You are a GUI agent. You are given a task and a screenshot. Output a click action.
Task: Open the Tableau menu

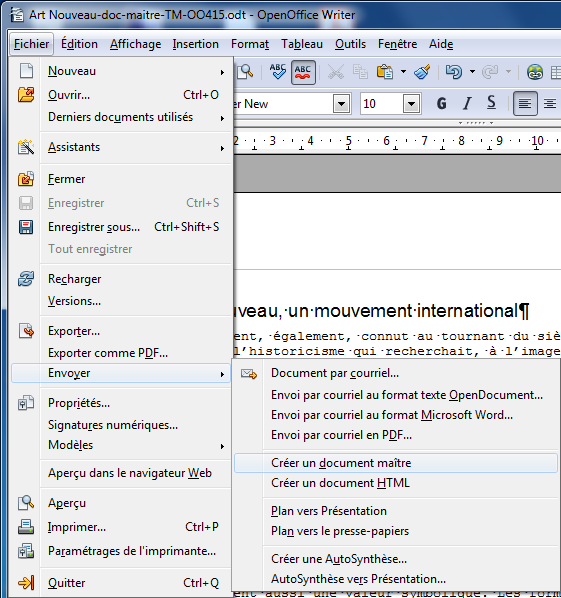click(302, 44)
